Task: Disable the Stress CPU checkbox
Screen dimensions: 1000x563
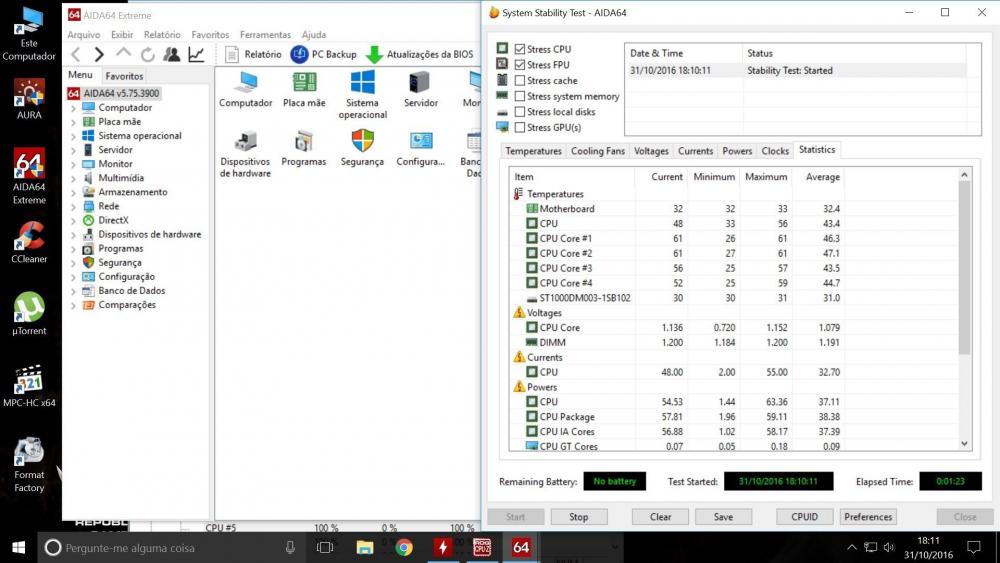Action: (520, 49)
